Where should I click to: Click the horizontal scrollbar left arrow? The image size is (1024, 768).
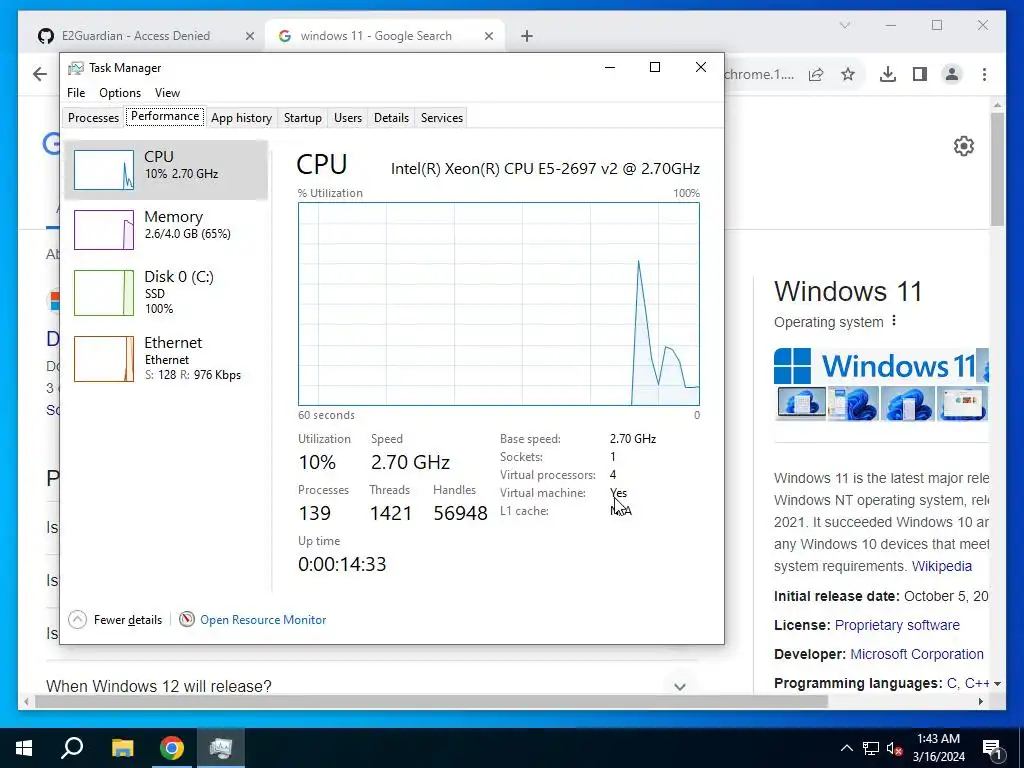tap(26, 702)
